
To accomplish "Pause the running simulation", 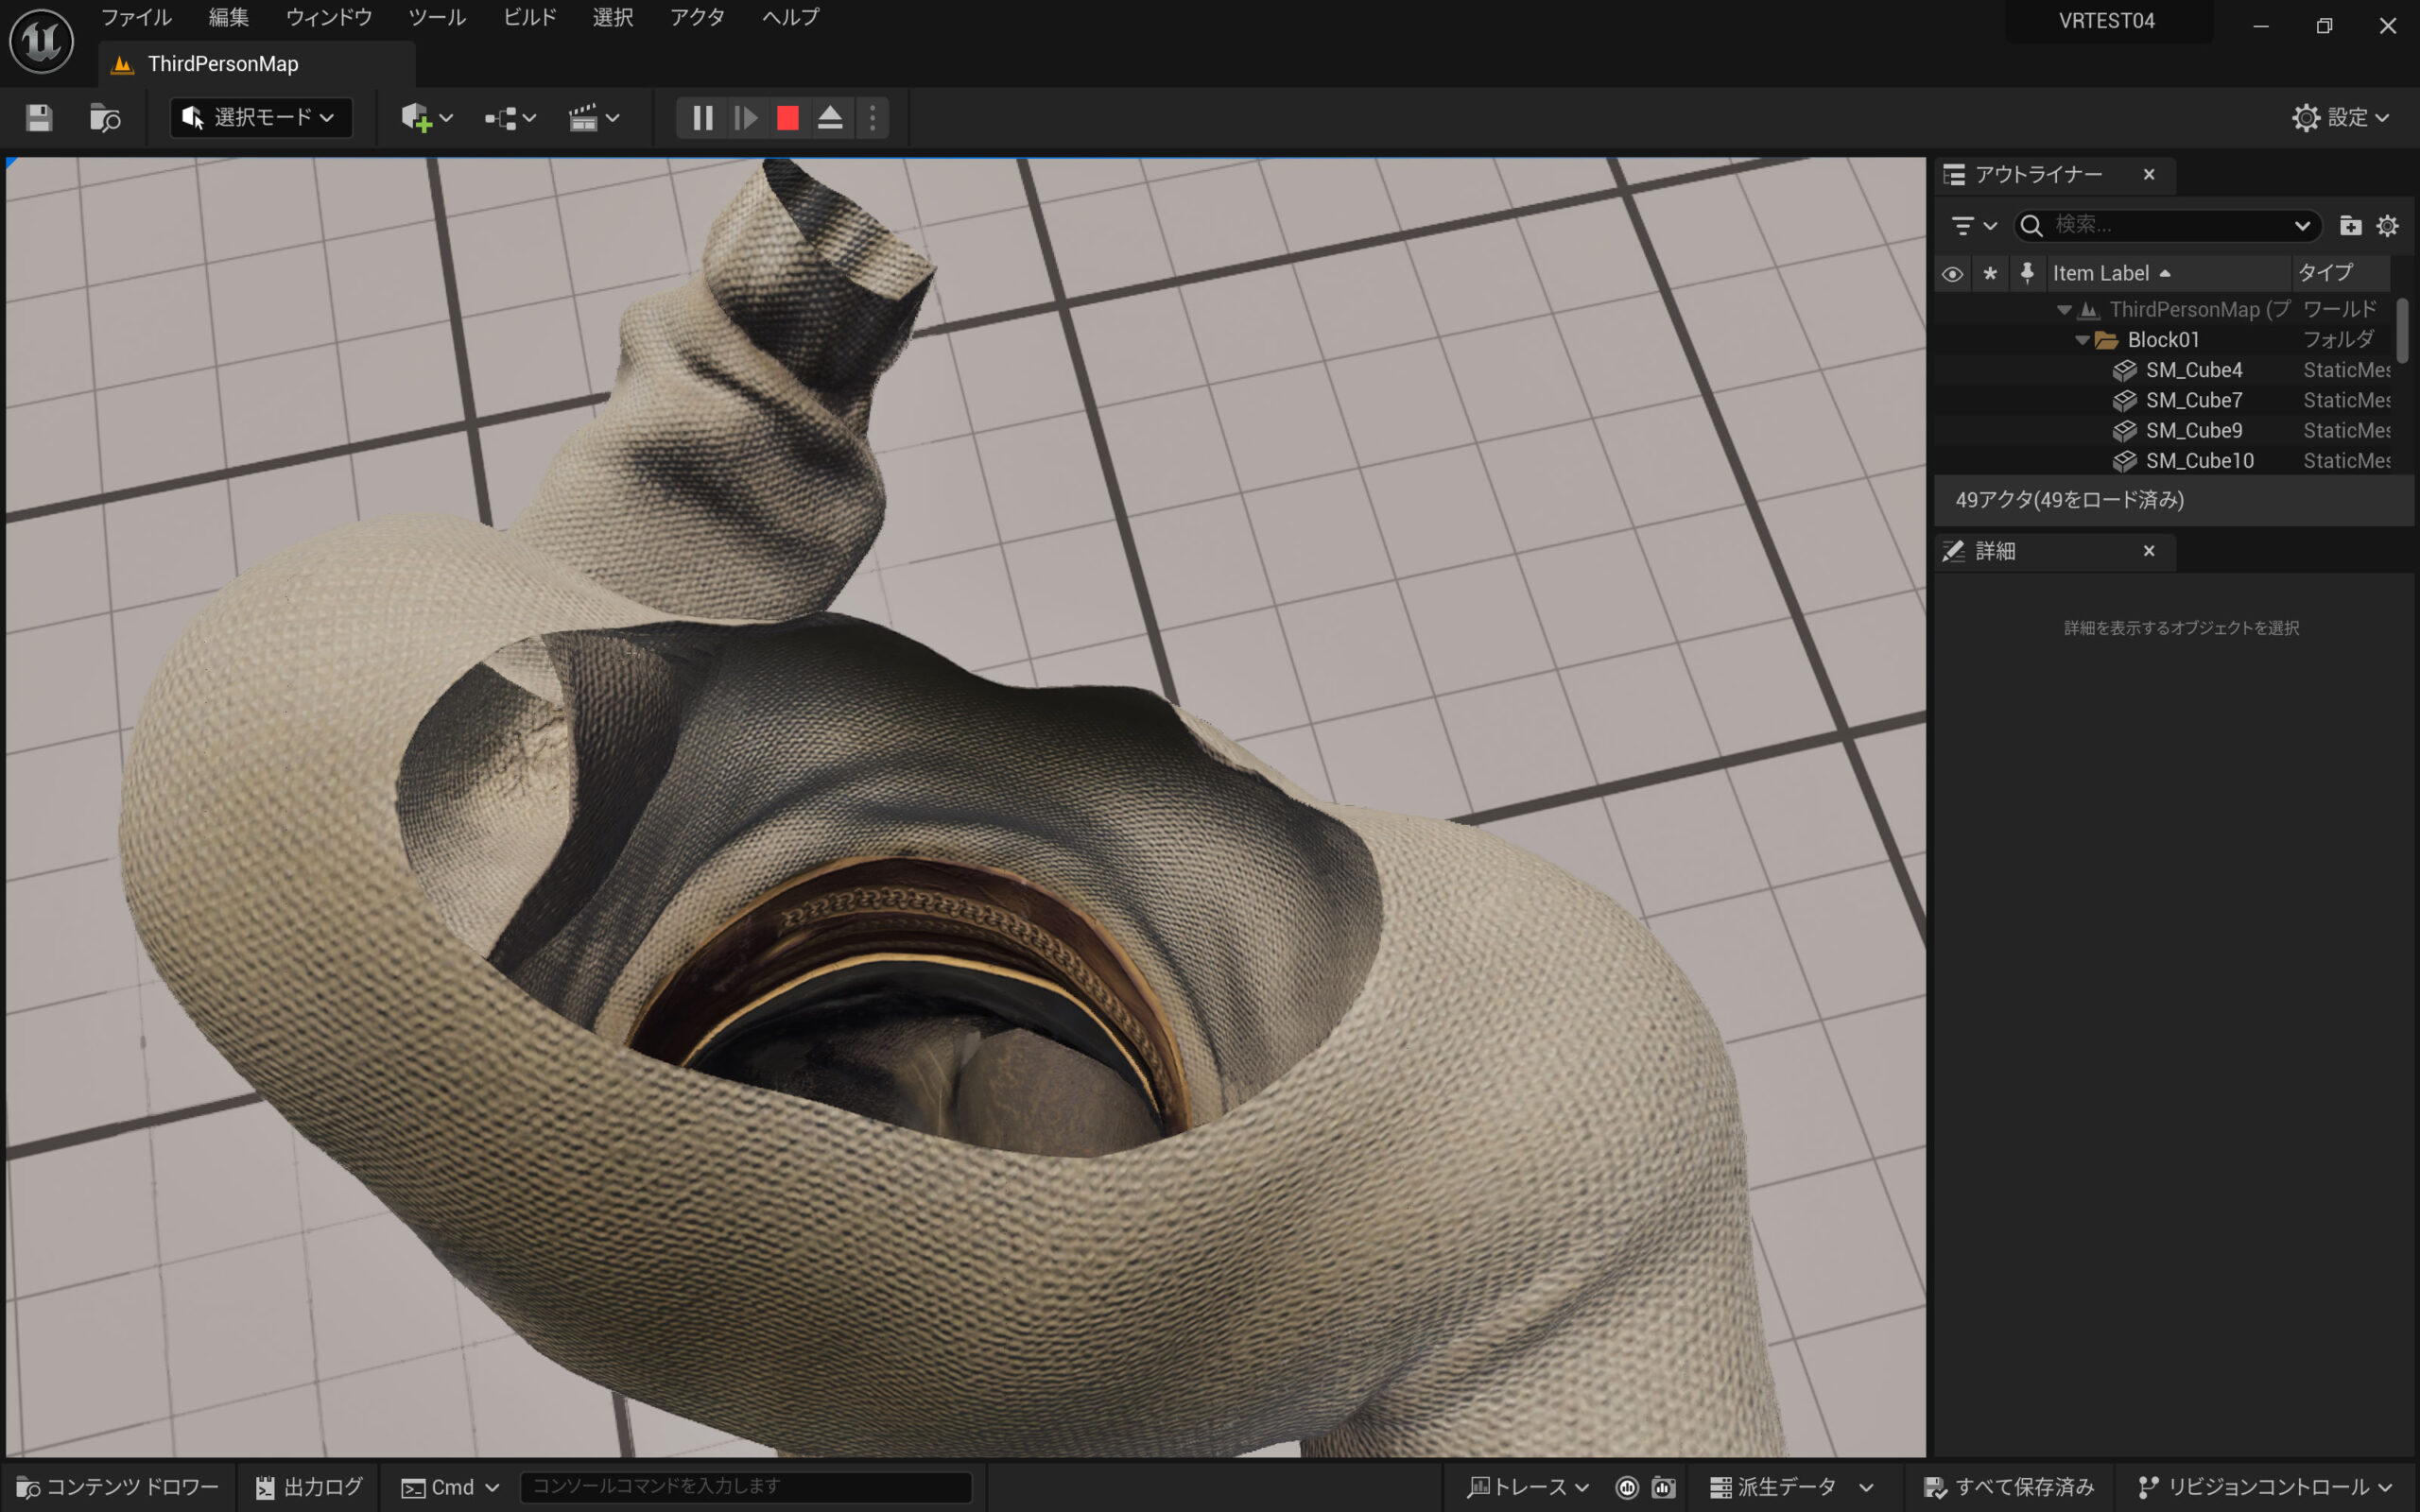I will pos(702,118).
